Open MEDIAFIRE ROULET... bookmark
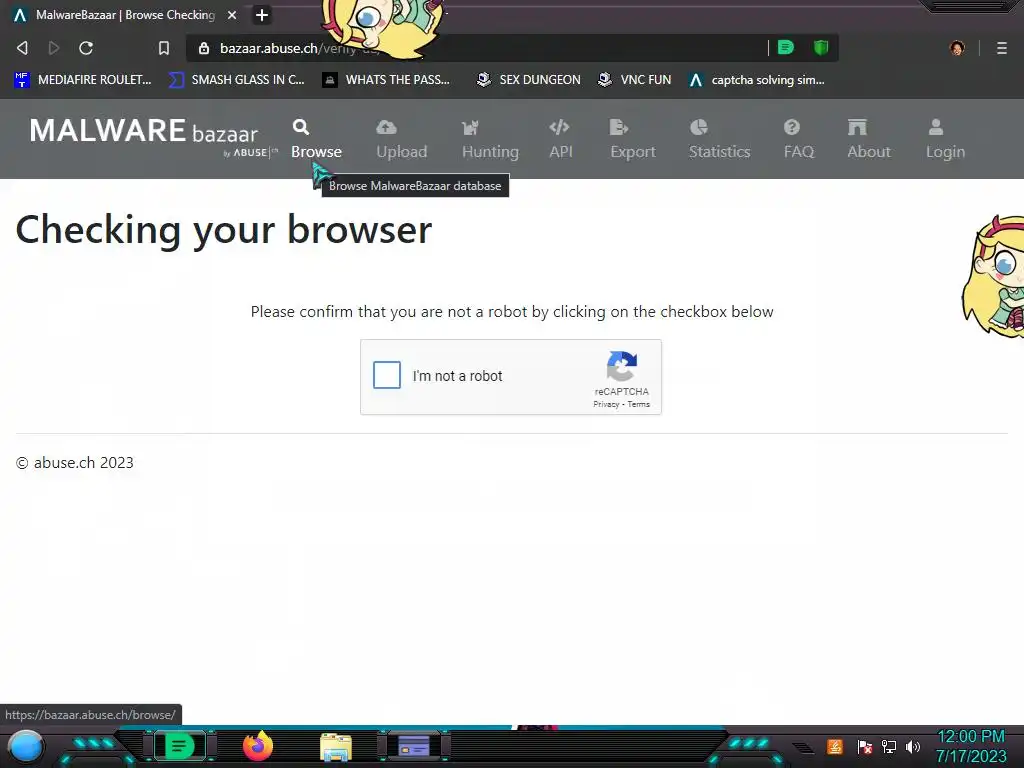 (82, 80)
